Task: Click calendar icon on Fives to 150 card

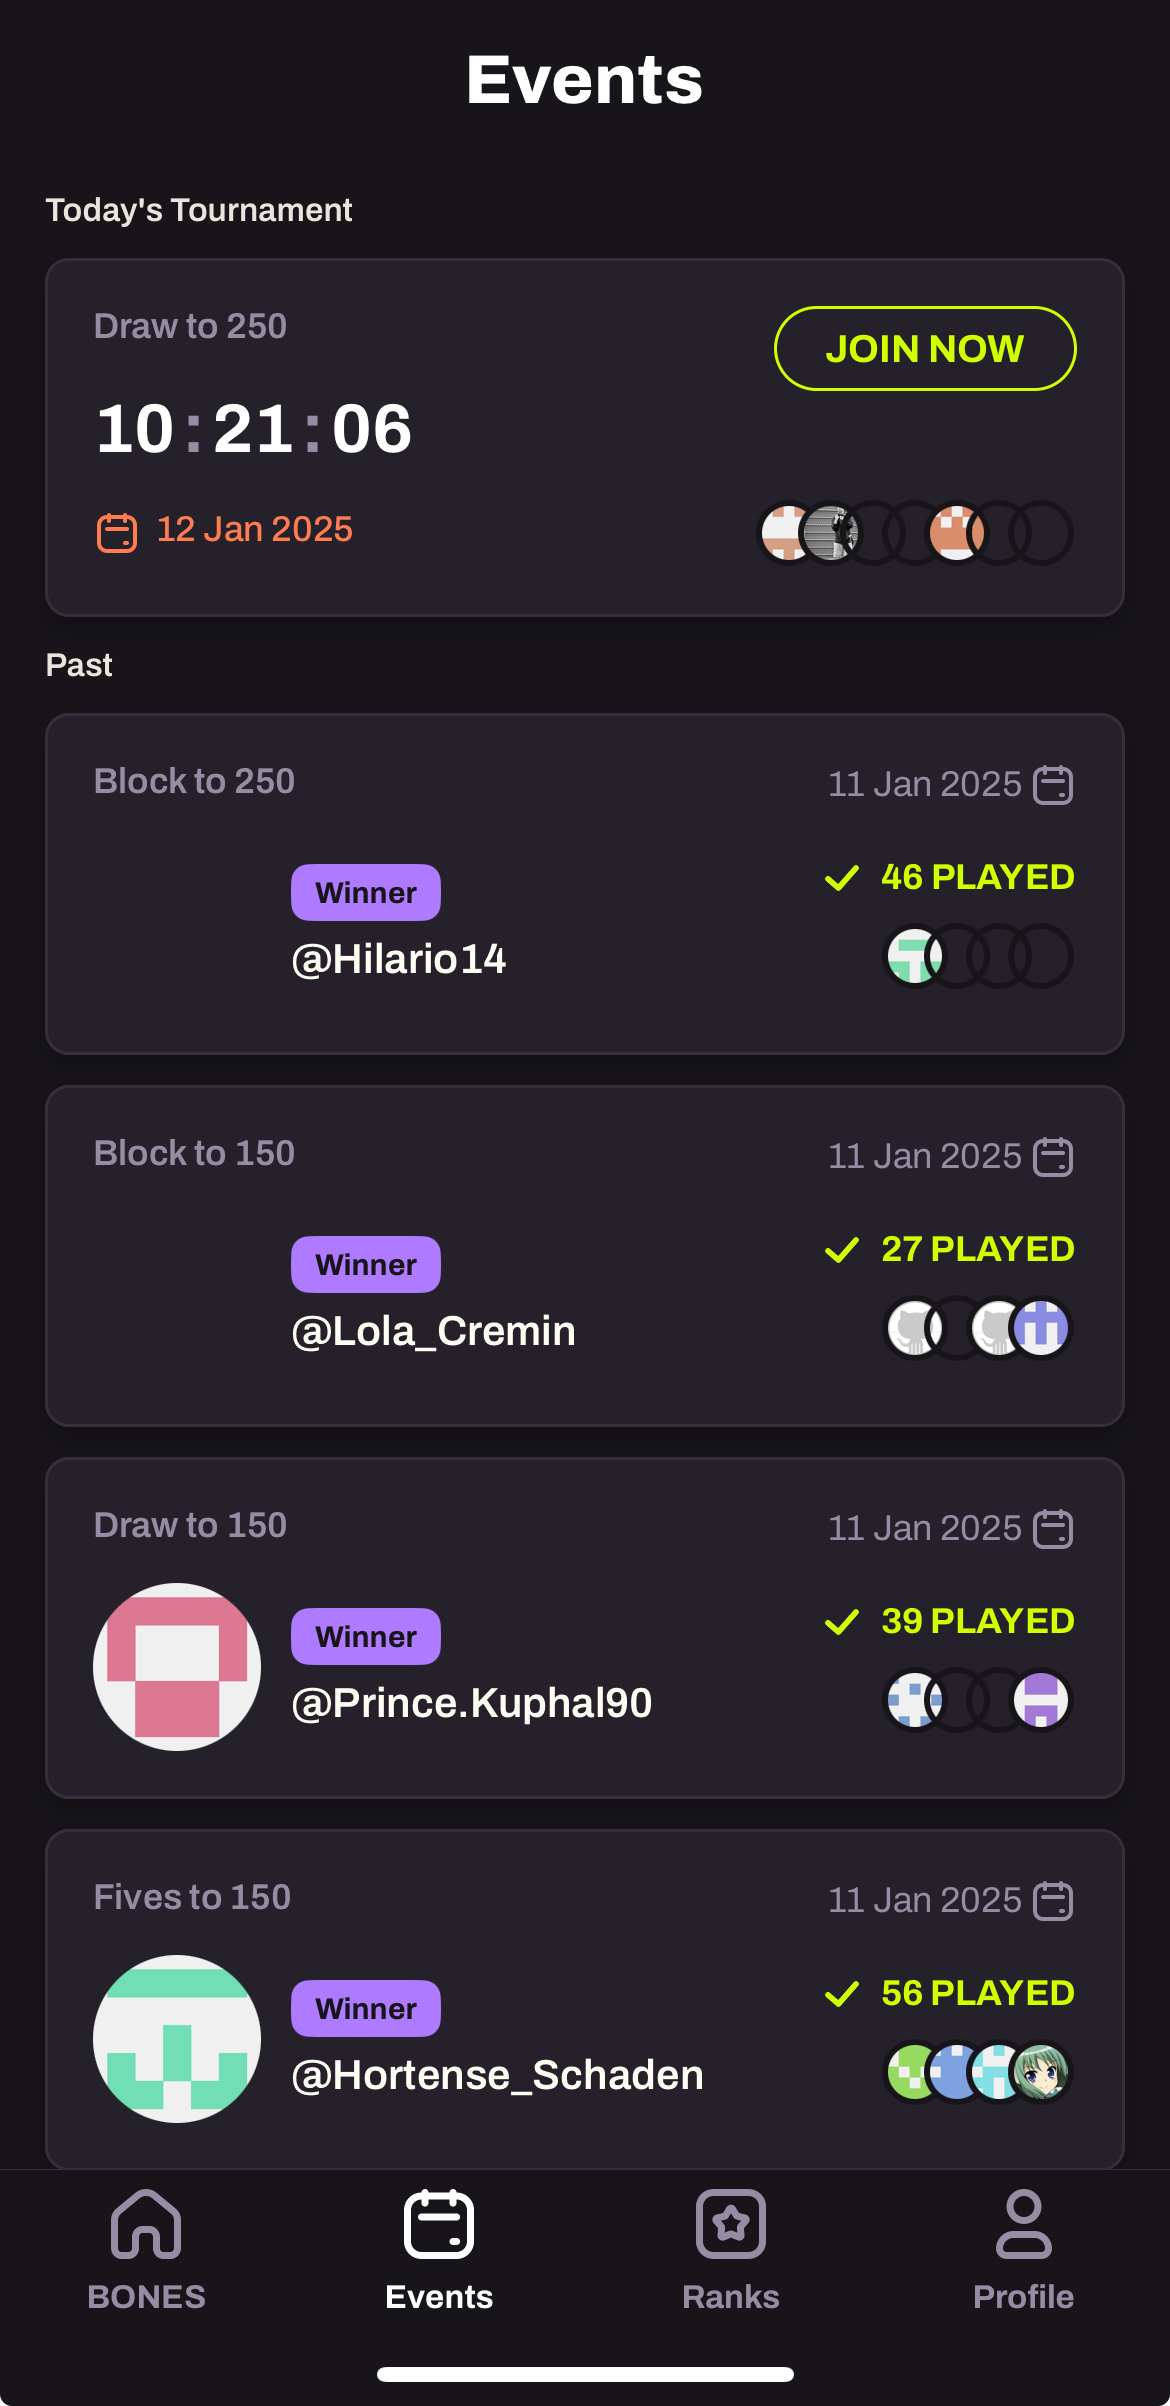Action: pos(1053,1901)
